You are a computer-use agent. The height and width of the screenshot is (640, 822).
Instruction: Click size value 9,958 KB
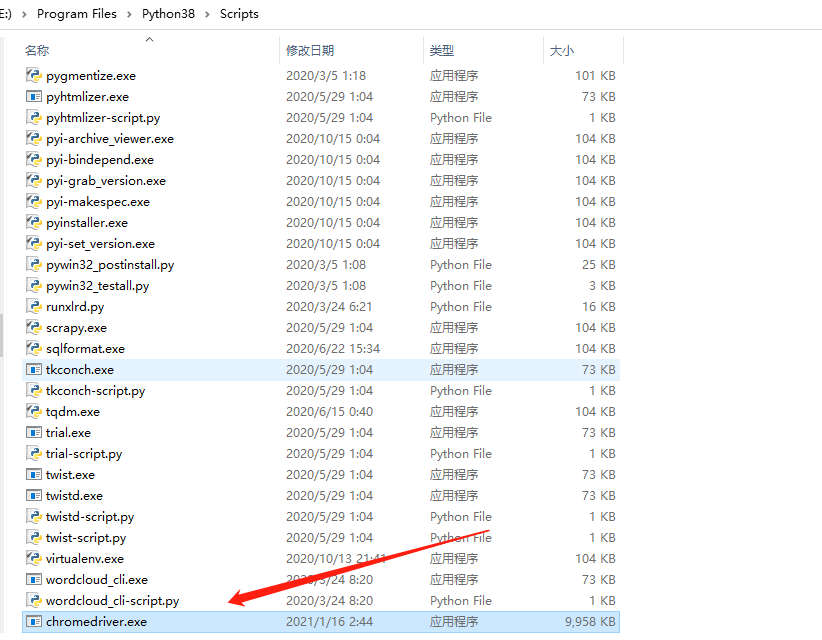590,621
